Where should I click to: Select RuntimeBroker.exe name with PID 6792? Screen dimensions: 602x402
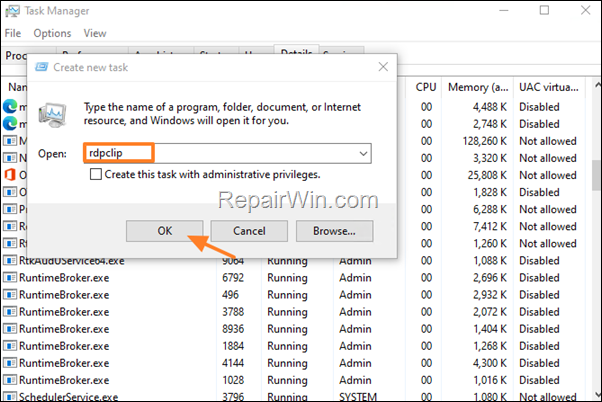click(x=64, y=278)
